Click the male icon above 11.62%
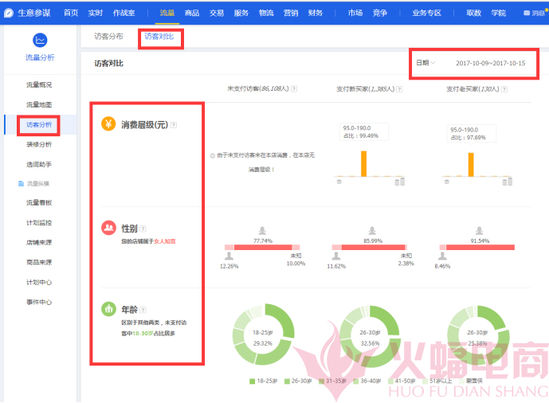Screen dimensions: 549x403 tap(336, 256)
